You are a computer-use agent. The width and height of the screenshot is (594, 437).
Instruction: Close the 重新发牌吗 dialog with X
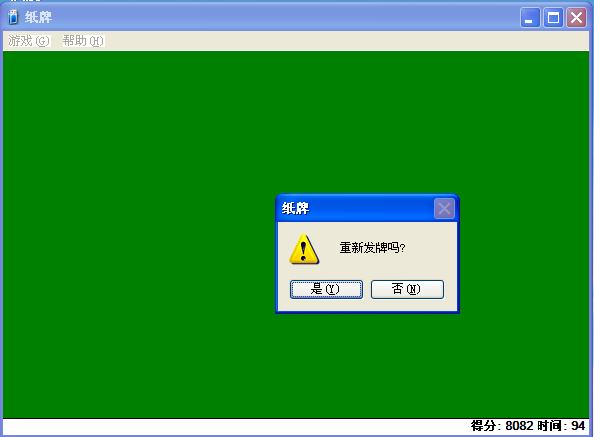(x=444, y=208)
